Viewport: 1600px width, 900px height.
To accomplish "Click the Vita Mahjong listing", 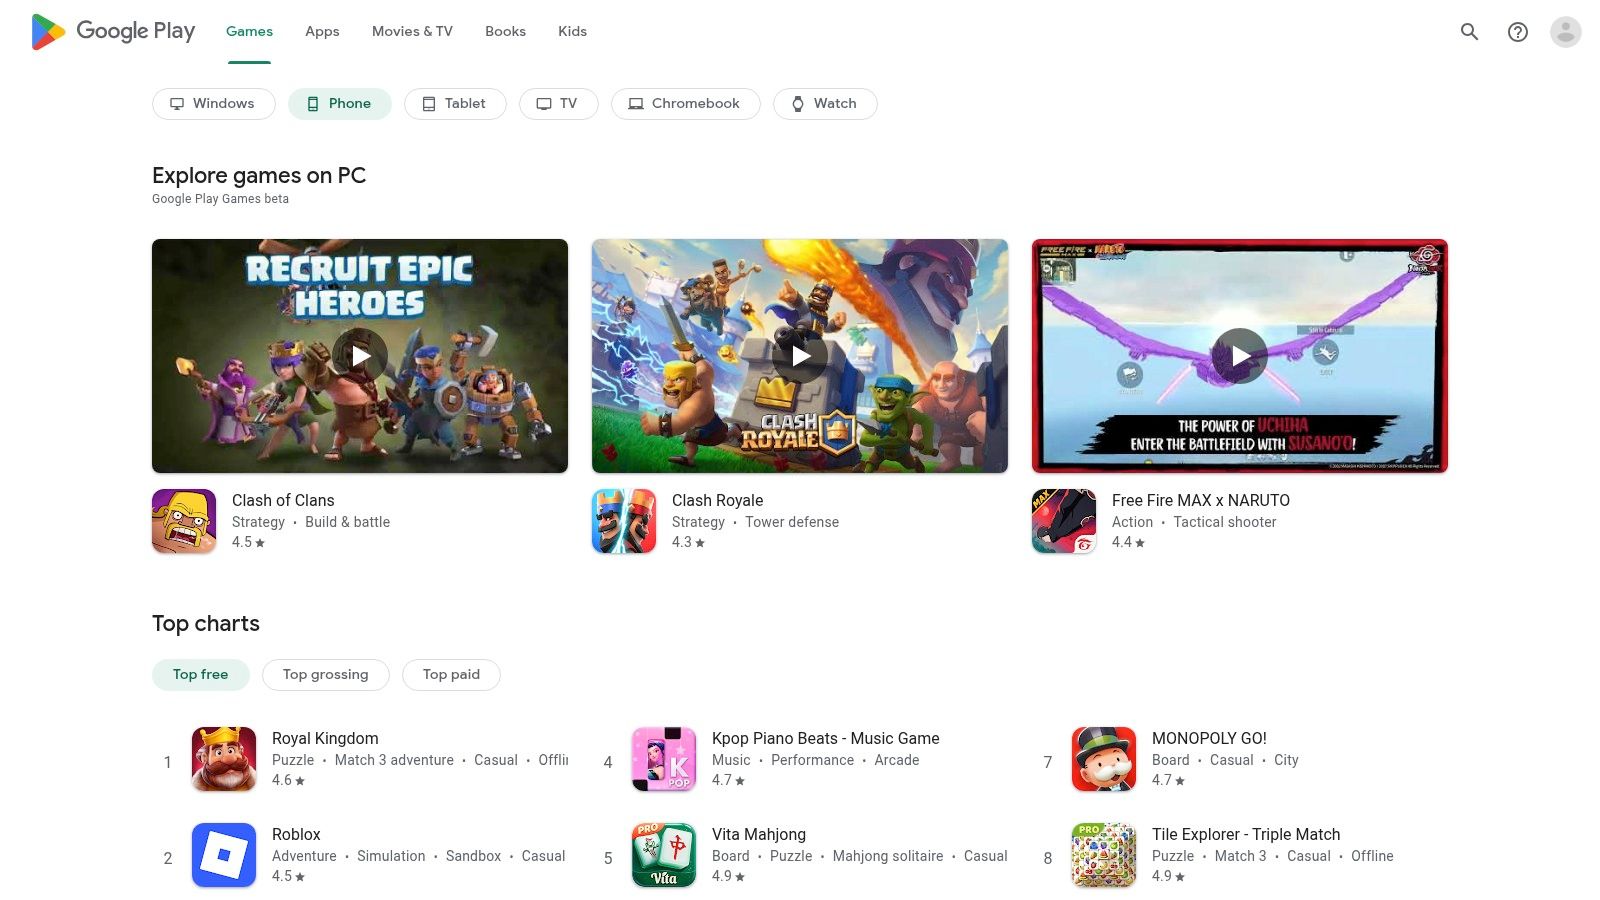I will (758, 834).
